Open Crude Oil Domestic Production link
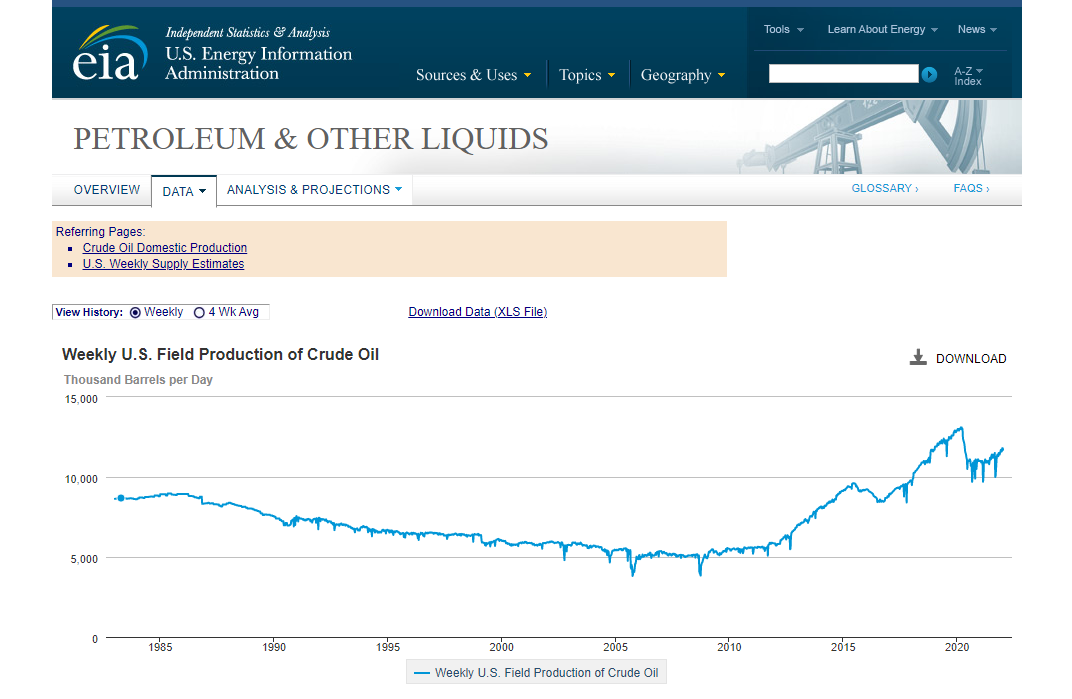1072x699 pixels. [165, 248]
